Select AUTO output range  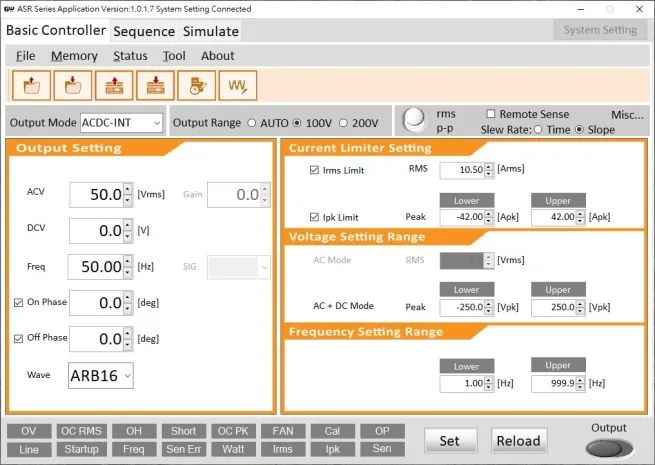[x=251, y=123]
